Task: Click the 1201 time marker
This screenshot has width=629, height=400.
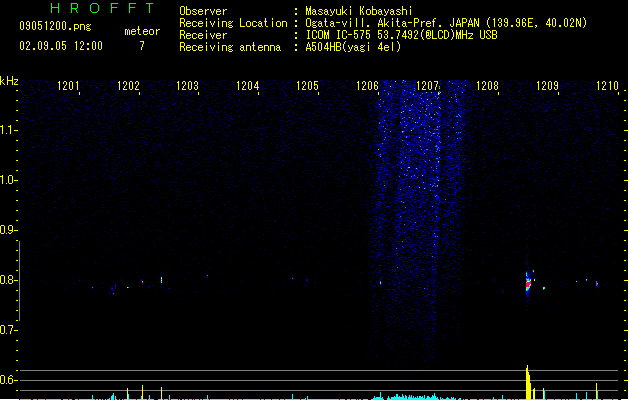Action: [x=68, y=86]
